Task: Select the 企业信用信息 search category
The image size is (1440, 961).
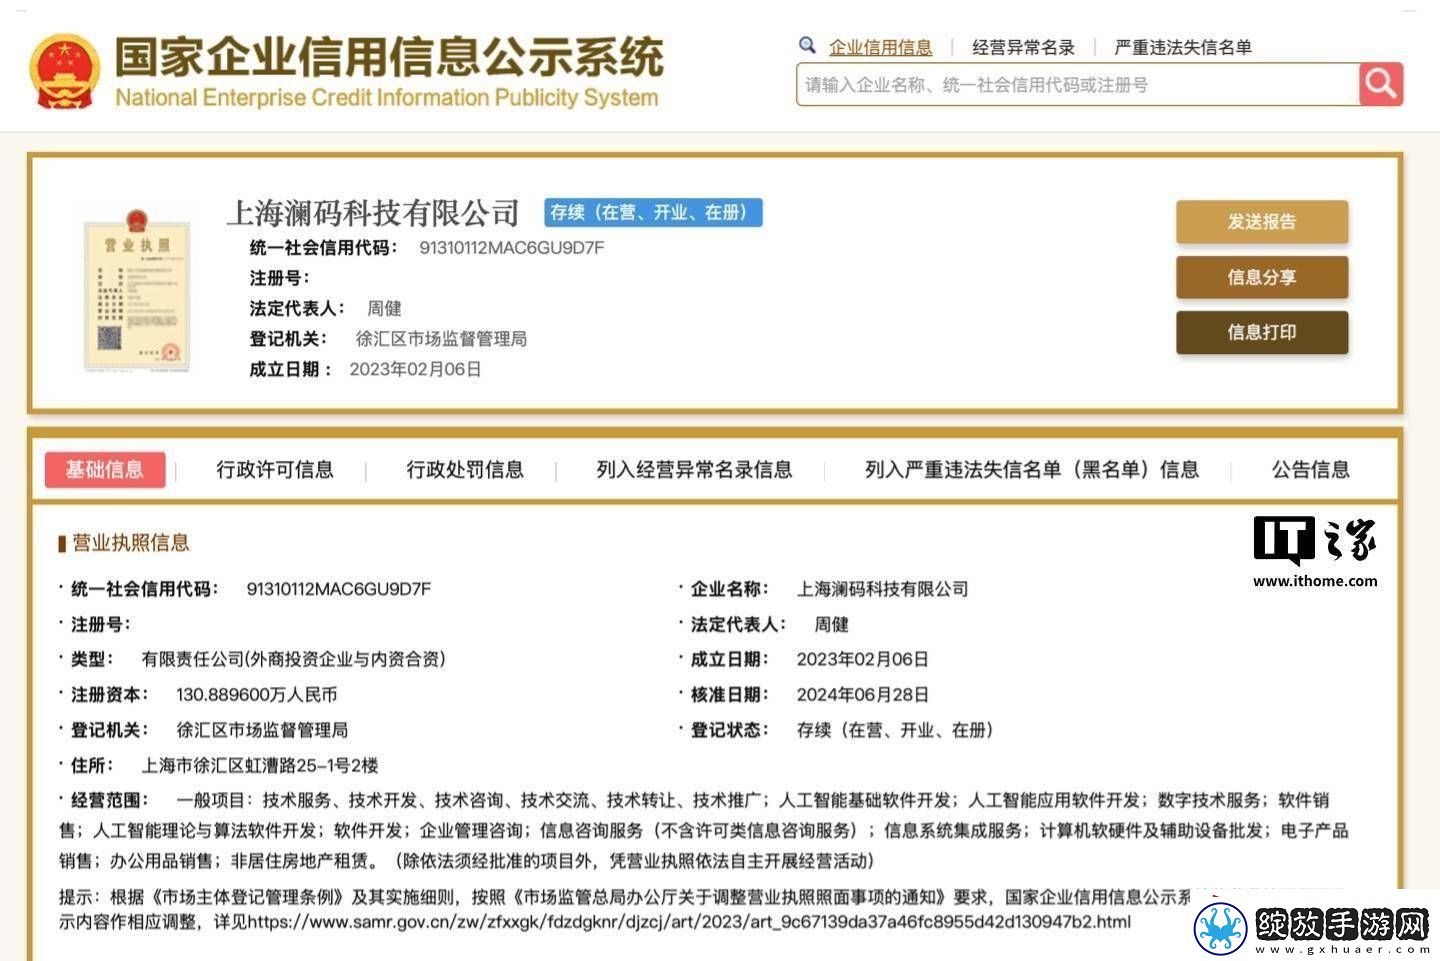Action: [x=880, y=47]
